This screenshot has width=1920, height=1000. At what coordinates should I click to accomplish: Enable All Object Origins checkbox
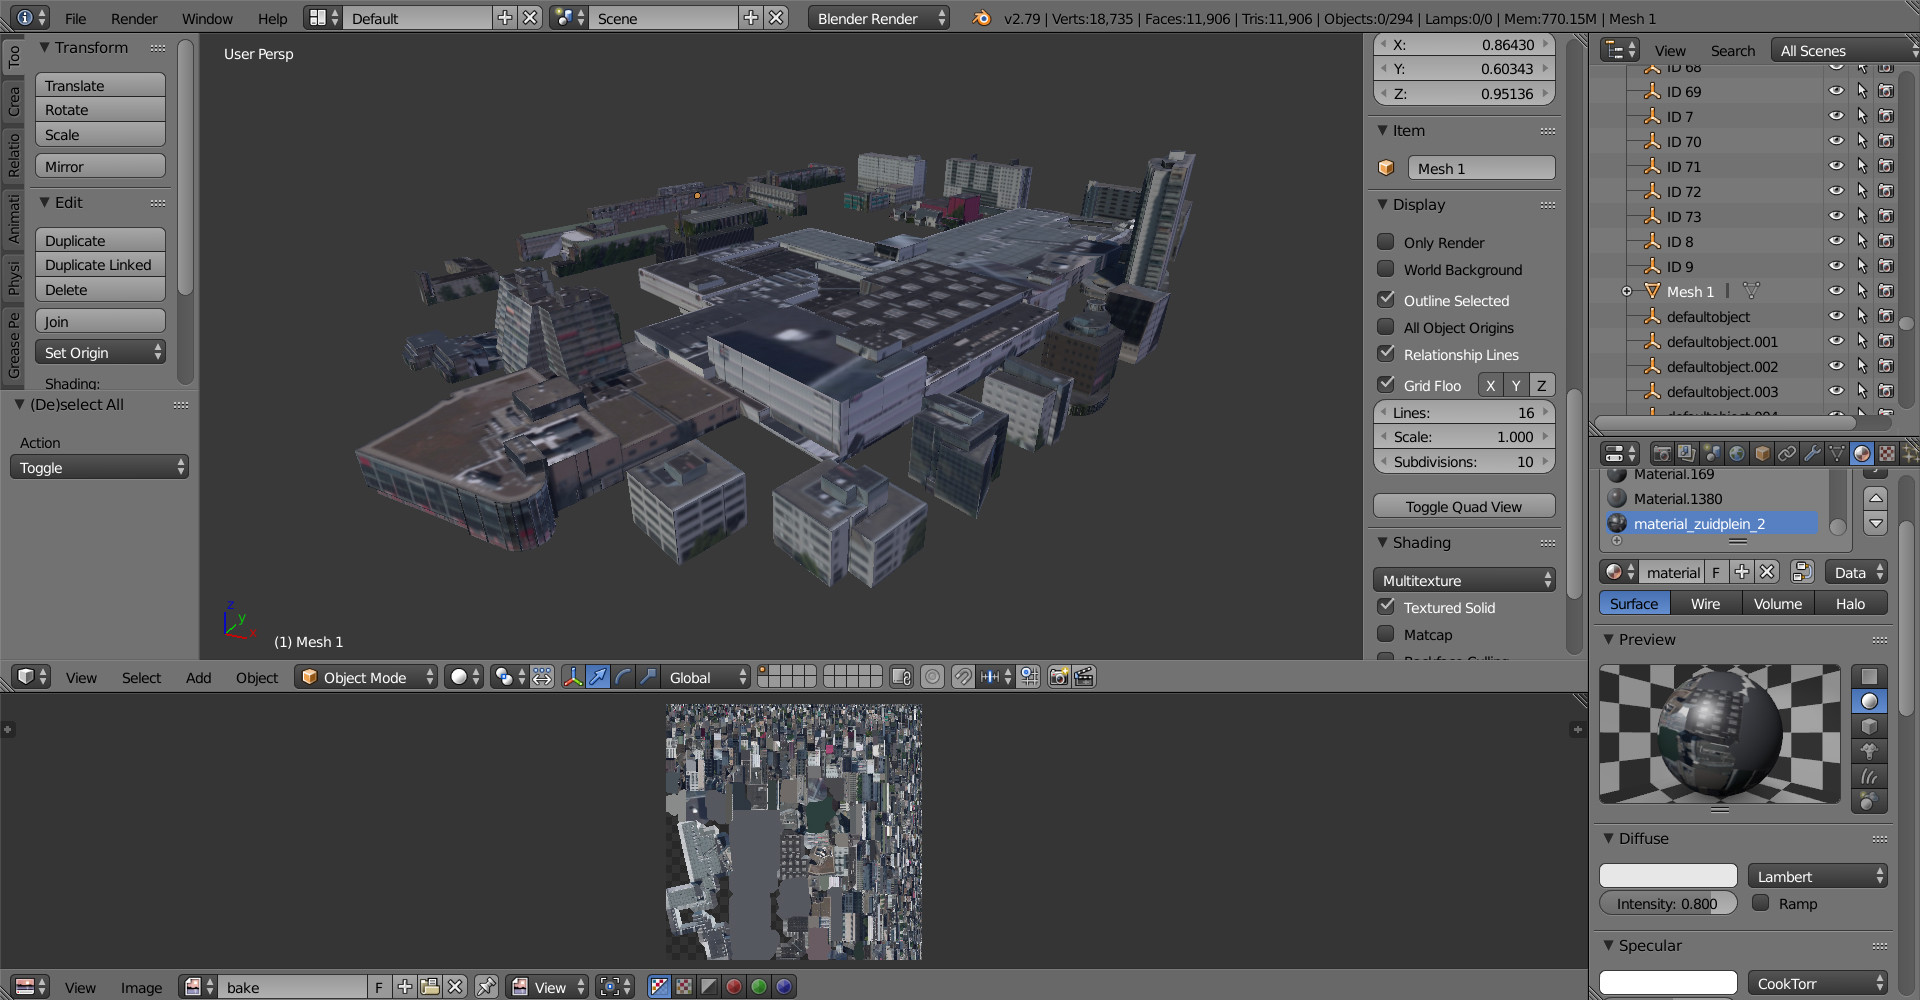1386,327
